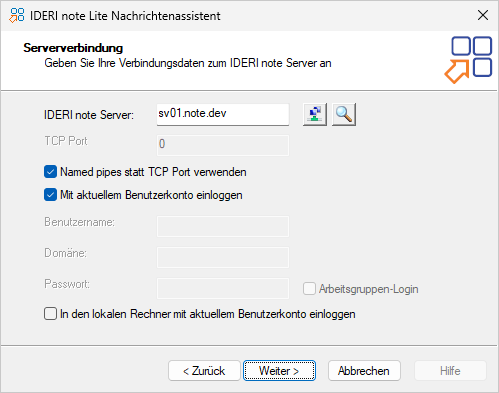499x393 pixels.
Task: Click the 'IDERI note Server:' label
Action: coord(89,115)
